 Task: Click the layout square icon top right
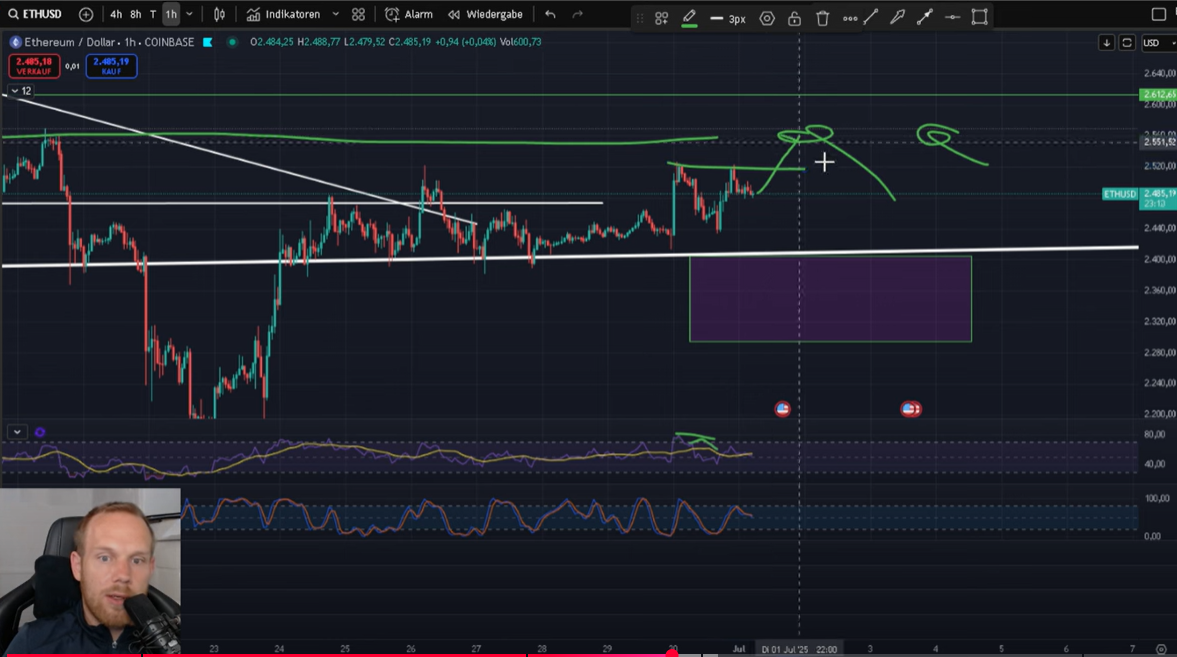[x=1158, y=14]
